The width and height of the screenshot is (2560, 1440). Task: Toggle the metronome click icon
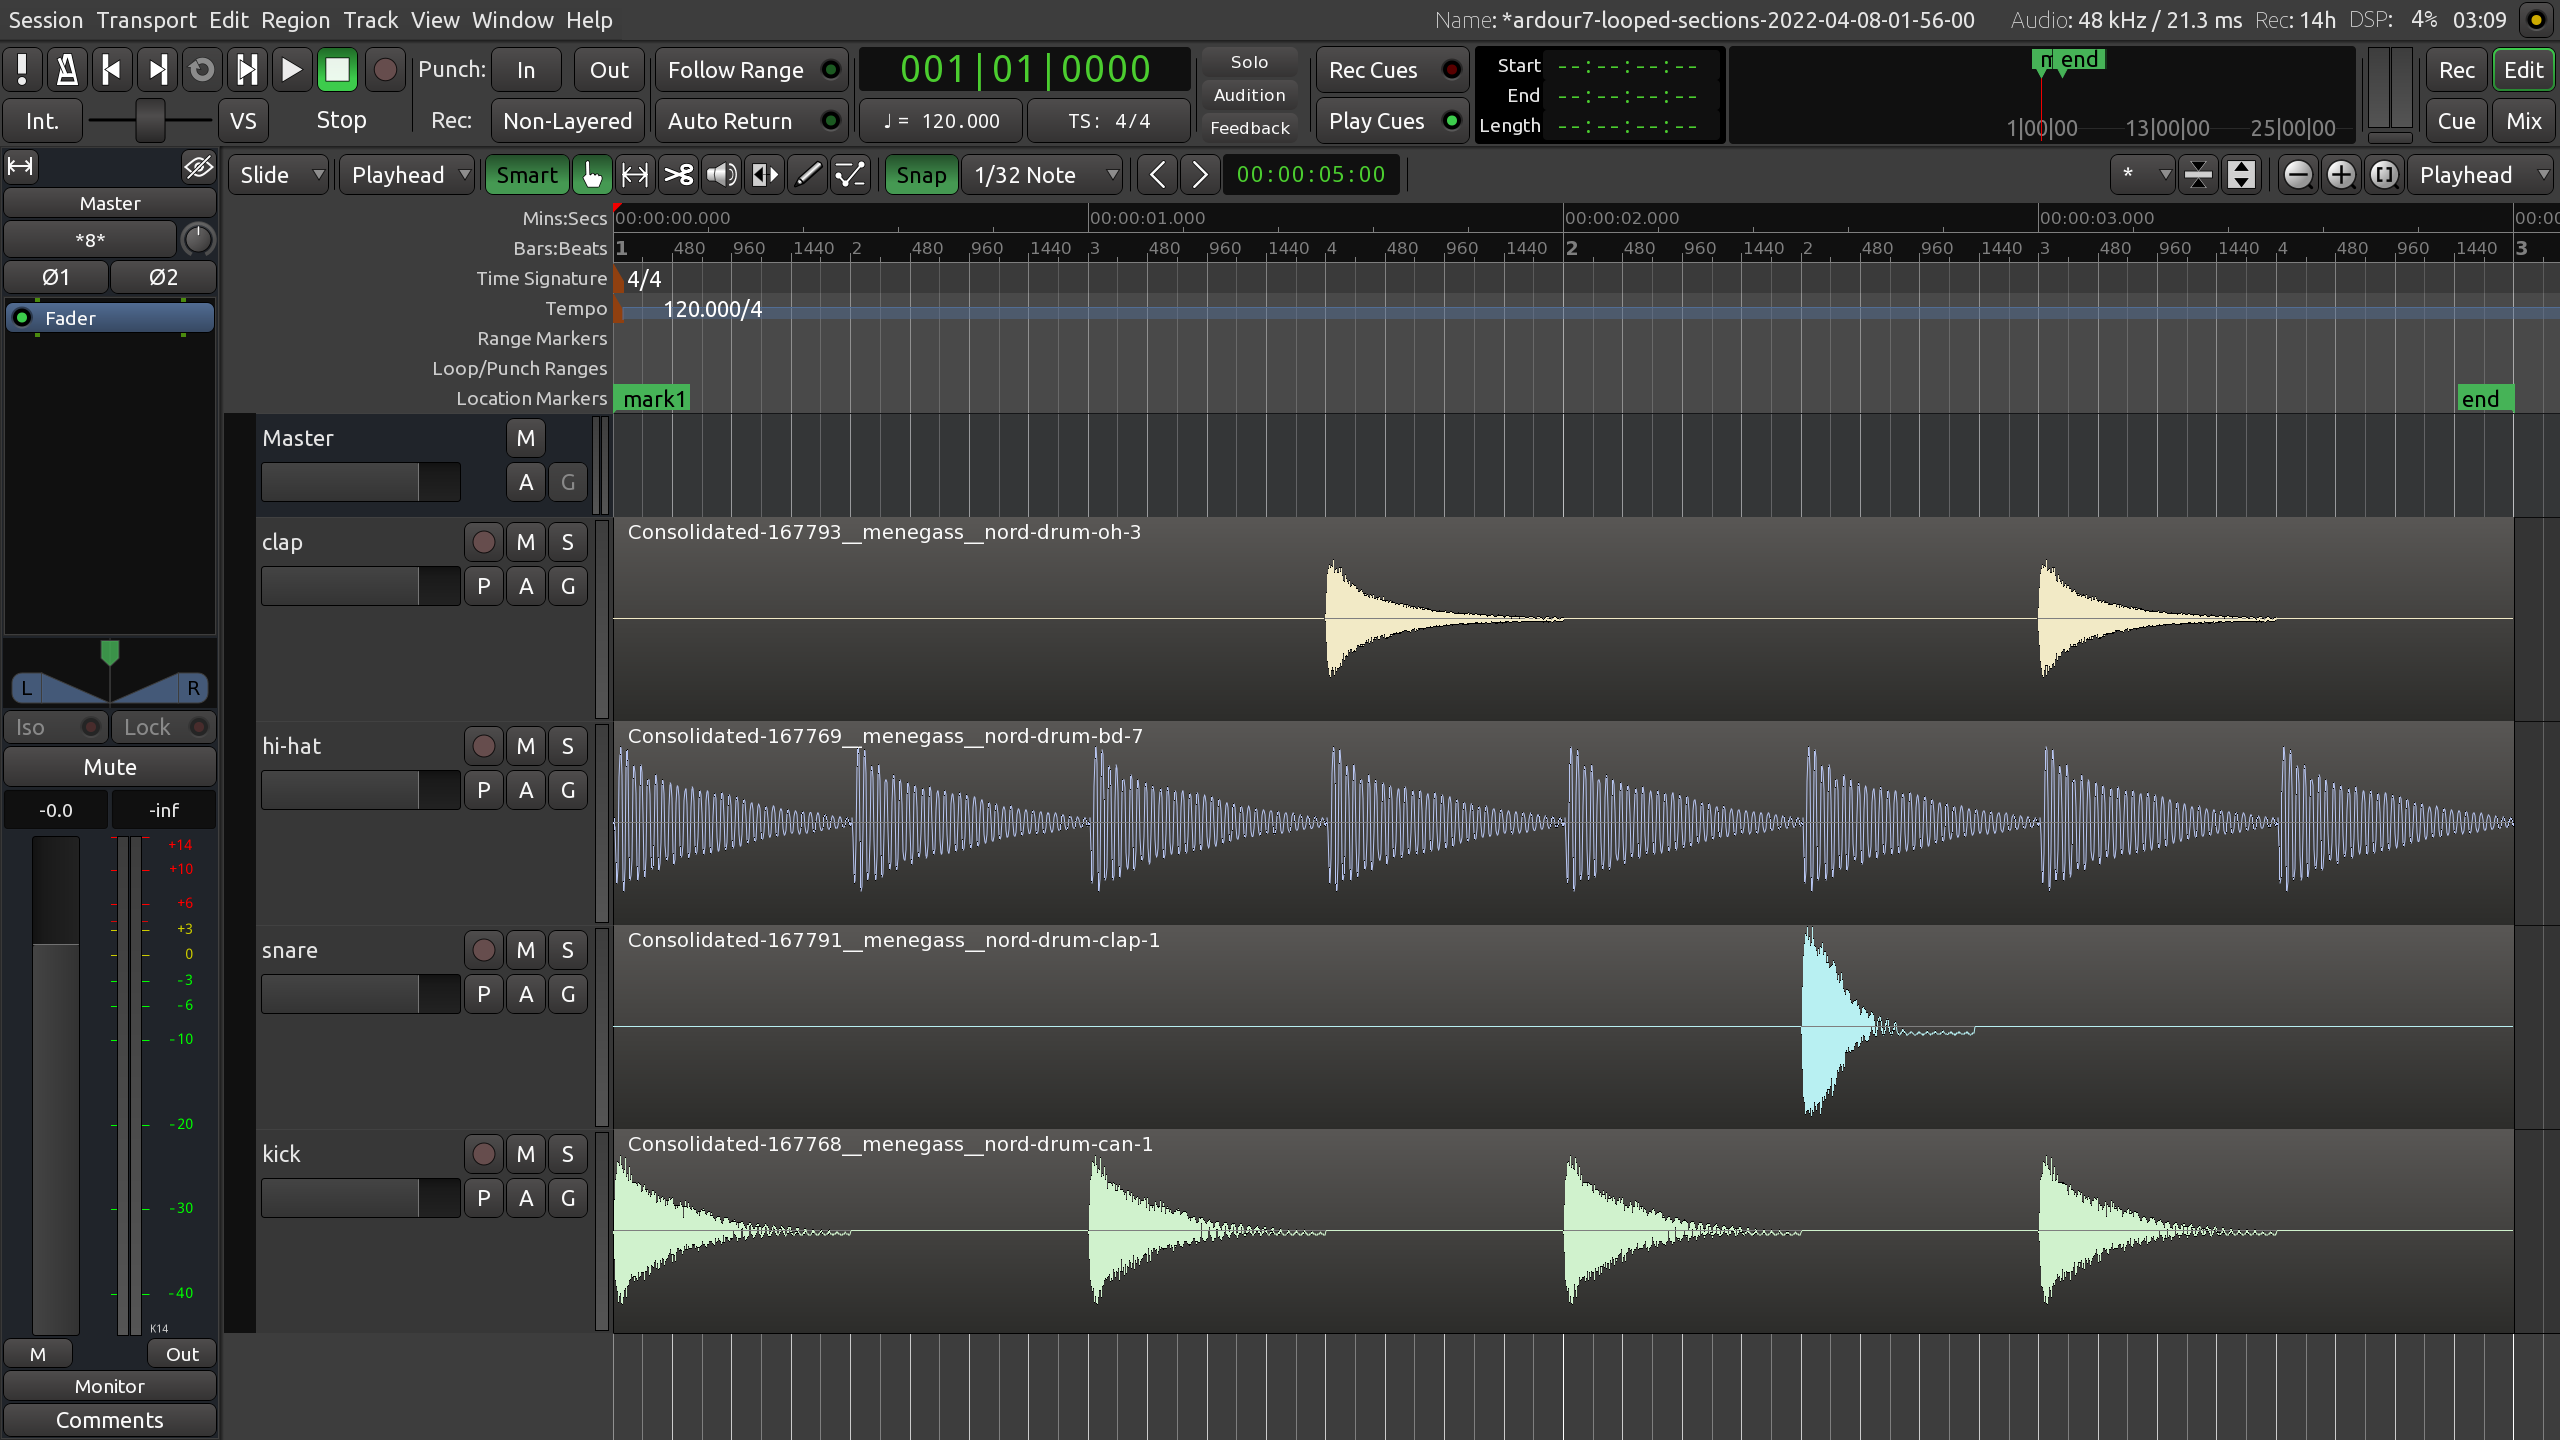click(x=67, y=70)
